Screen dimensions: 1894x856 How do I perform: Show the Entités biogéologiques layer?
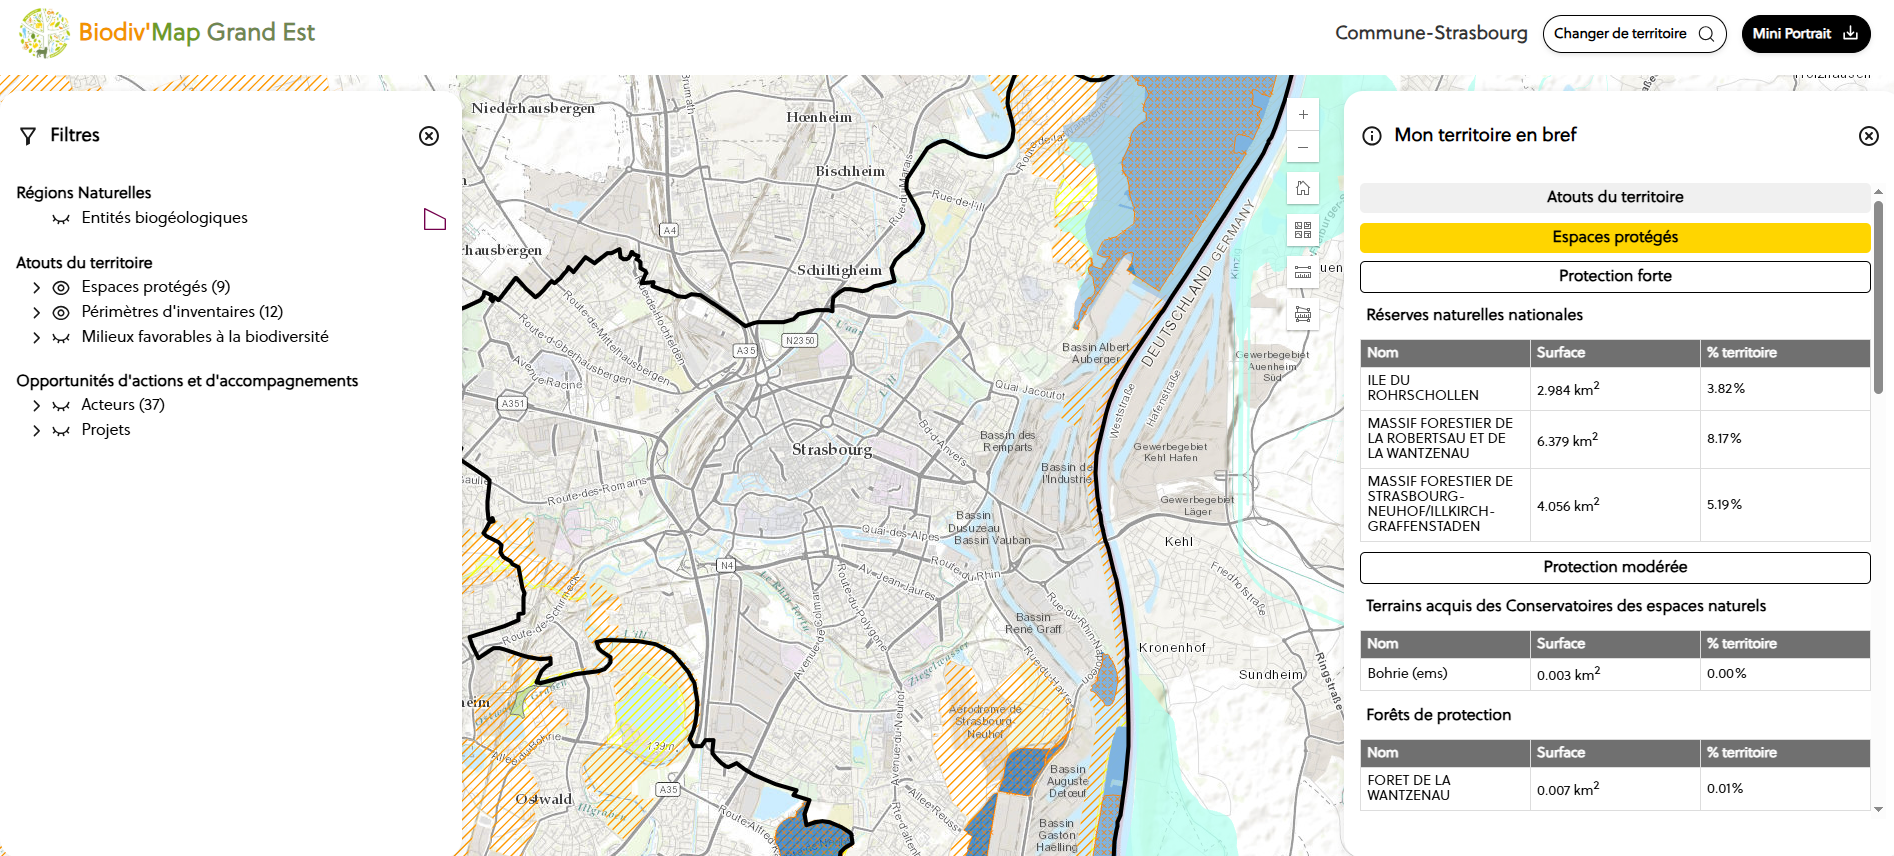[x=61, y=219]
